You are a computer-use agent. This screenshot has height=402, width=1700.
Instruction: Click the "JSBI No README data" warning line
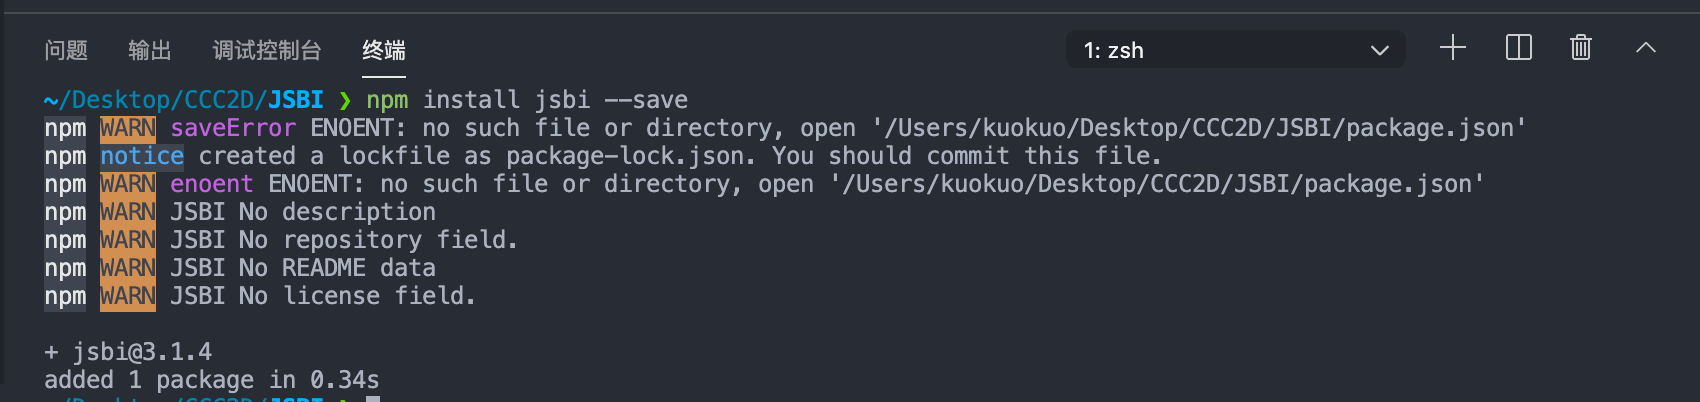tap(303, 268)
